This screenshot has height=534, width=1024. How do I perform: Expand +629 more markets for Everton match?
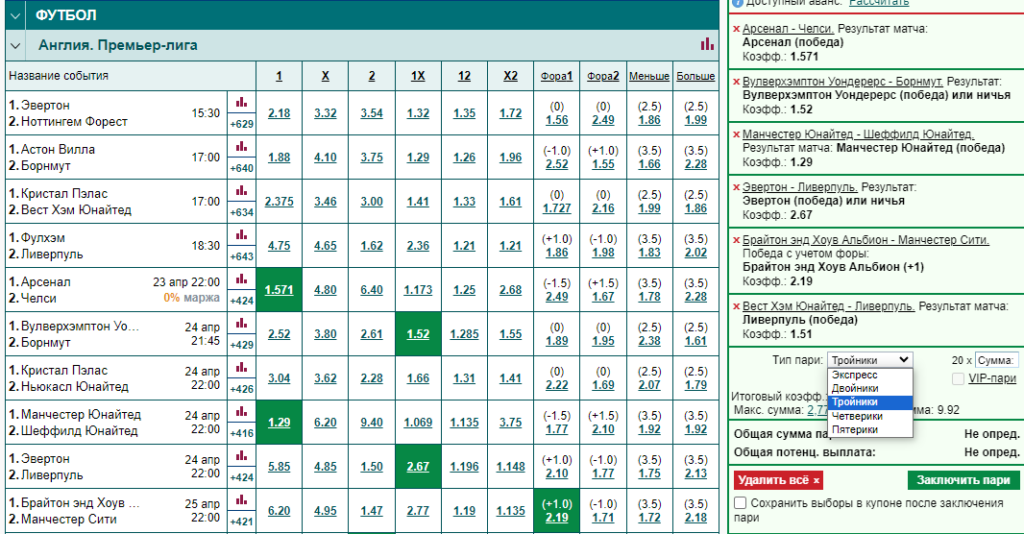pos(242,124)
